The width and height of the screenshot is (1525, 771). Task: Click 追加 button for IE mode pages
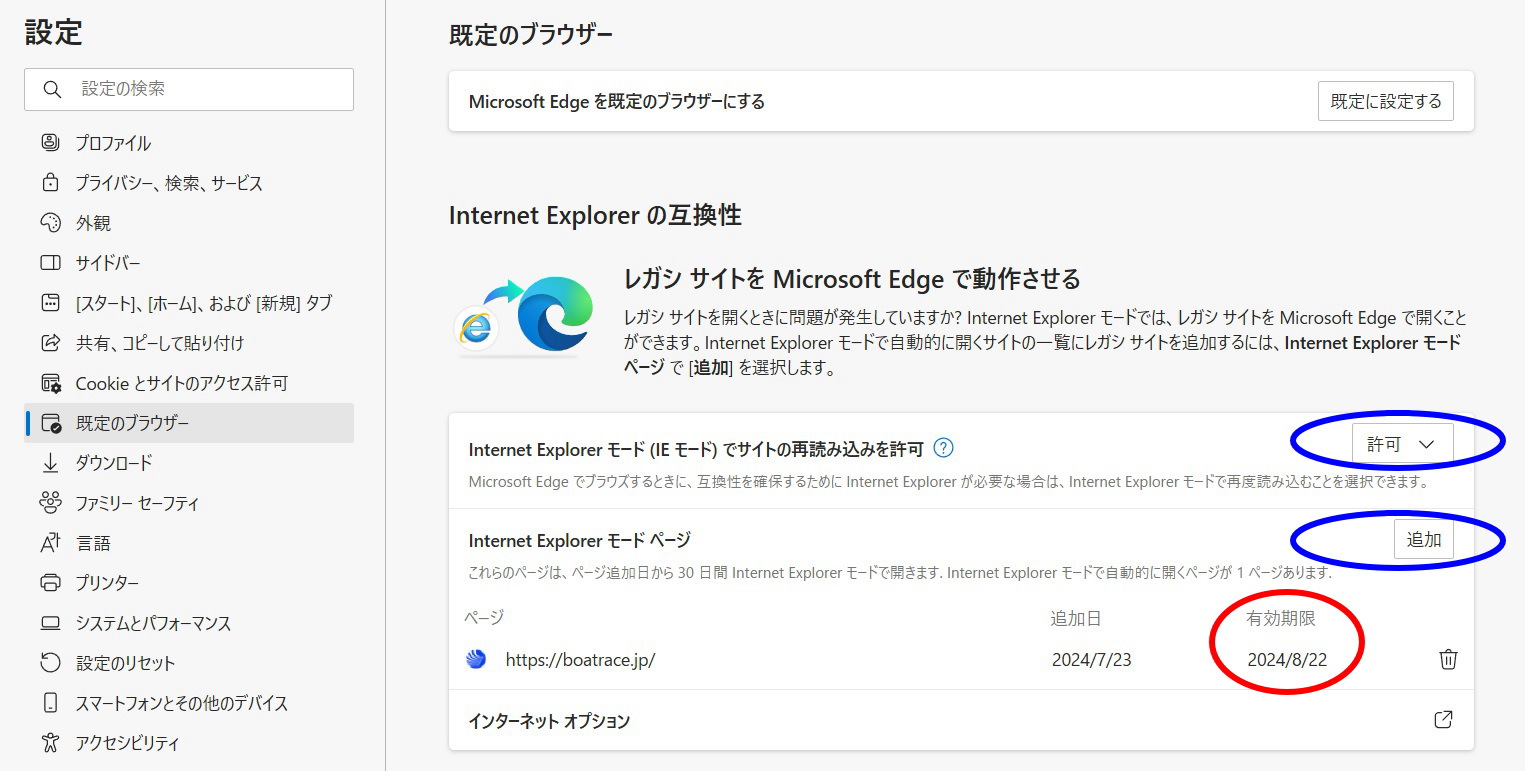pyautogui.click(x=1423, y=540)
